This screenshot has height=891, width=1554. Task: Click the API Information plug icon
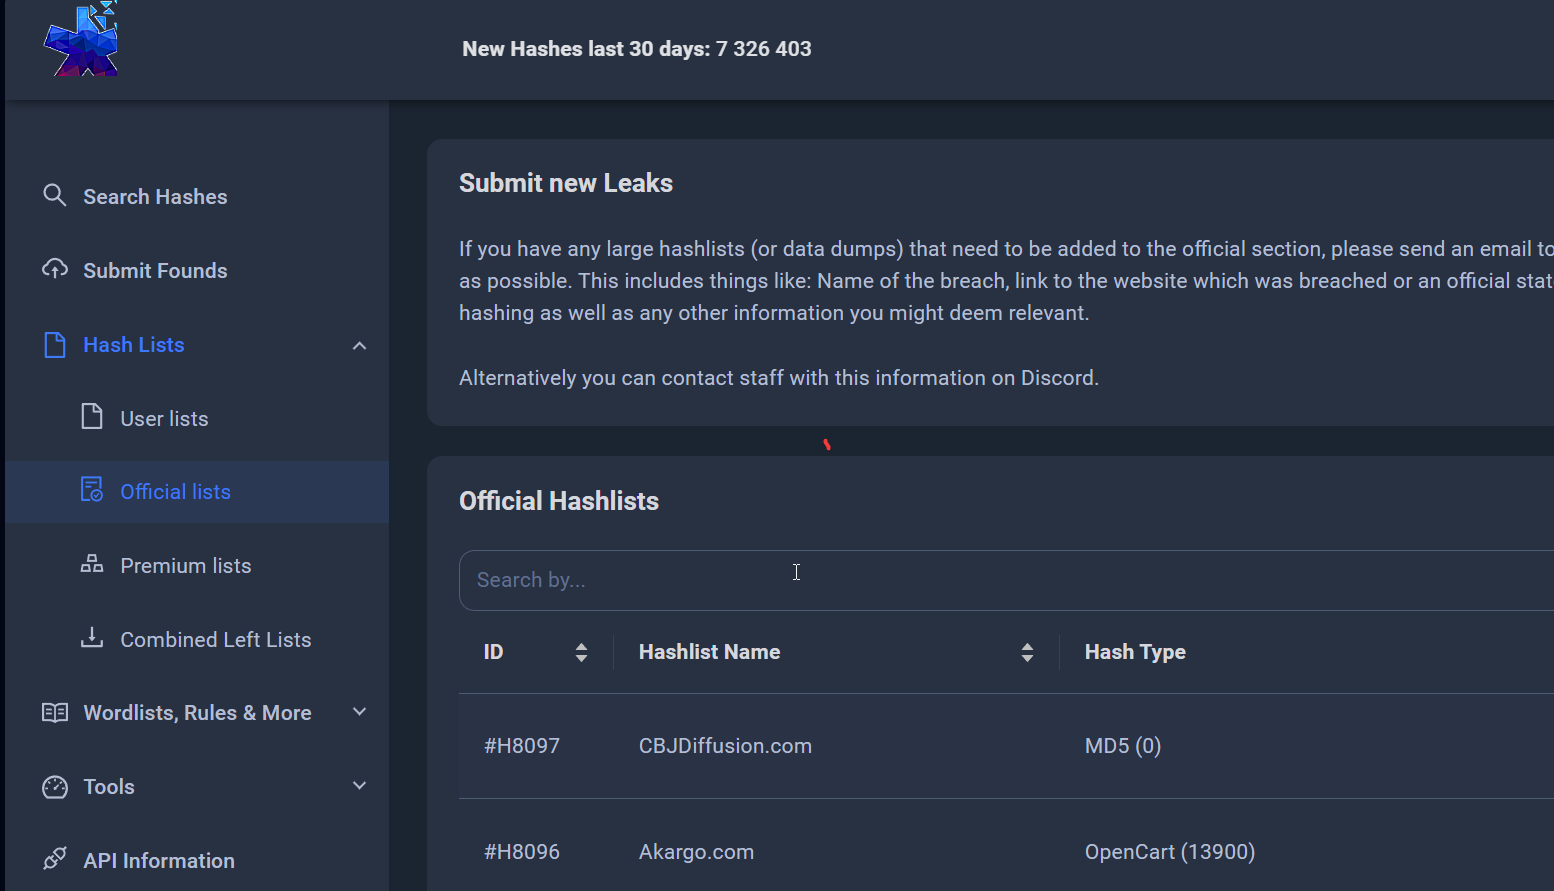(x=55, y=859)
